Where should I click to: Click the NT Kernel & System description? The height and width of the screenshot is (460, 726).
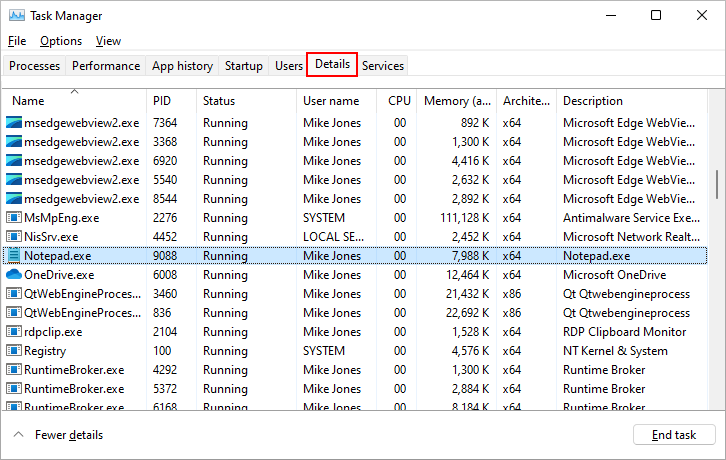[x=615, y=351]
